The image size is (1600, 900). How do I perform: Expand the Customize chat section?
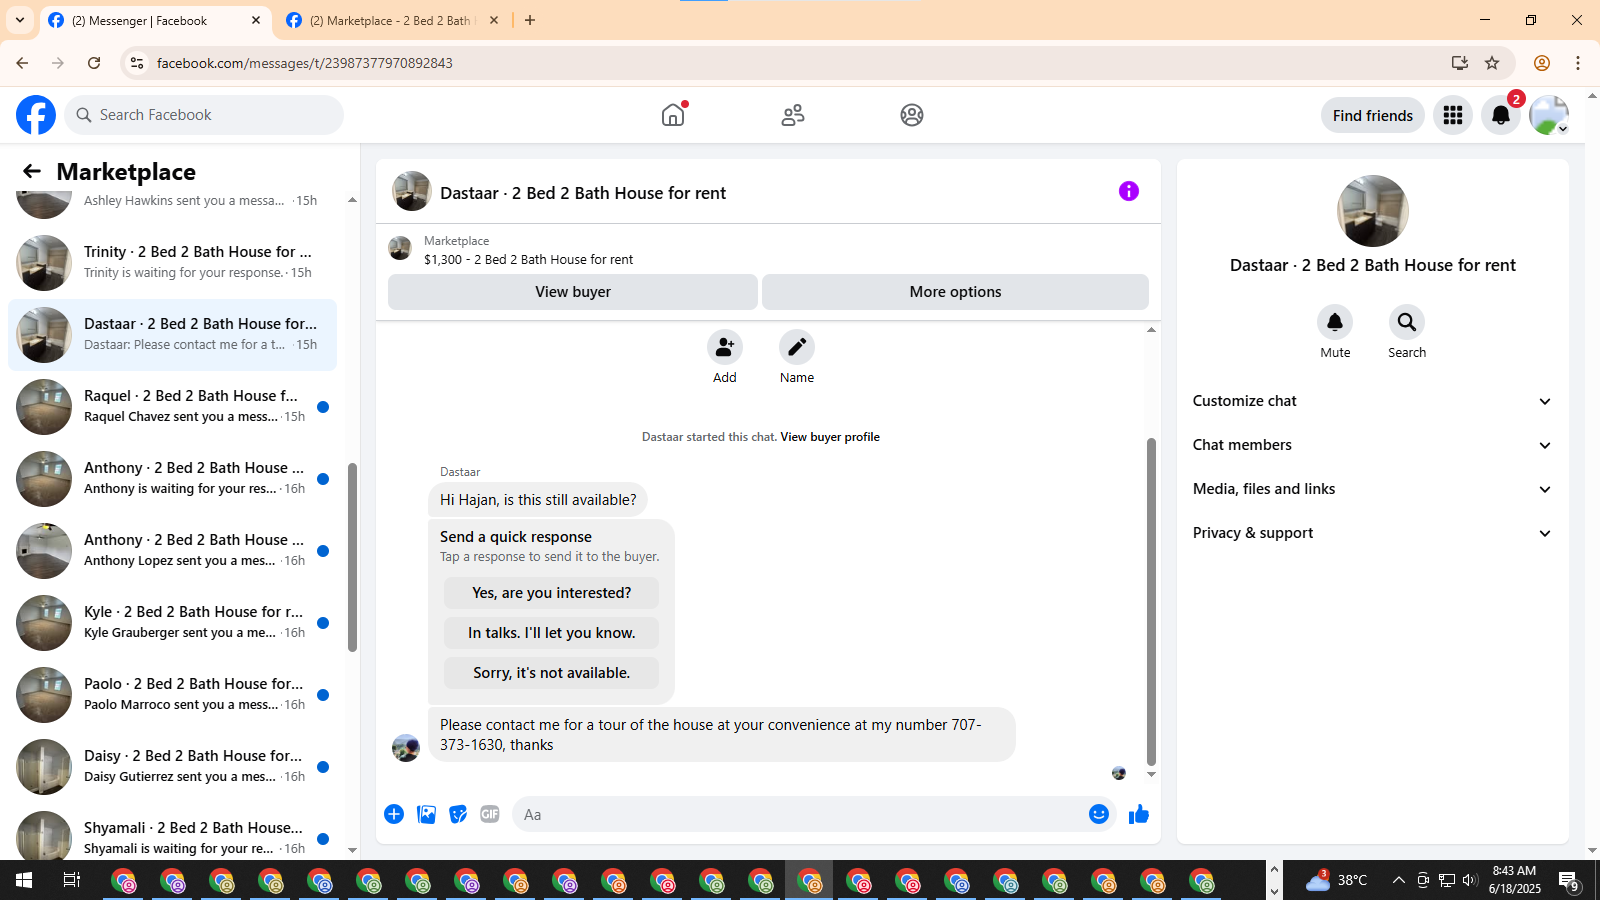point(1372,401)
